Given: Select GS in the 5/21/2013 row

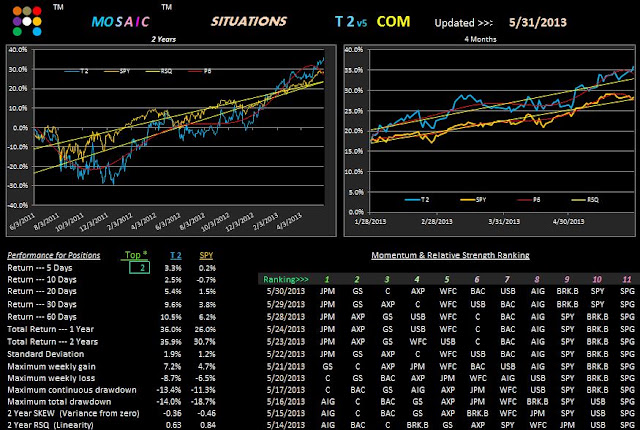Looking at the screenshot, I should pyautogui.click(x=327, y=367).
